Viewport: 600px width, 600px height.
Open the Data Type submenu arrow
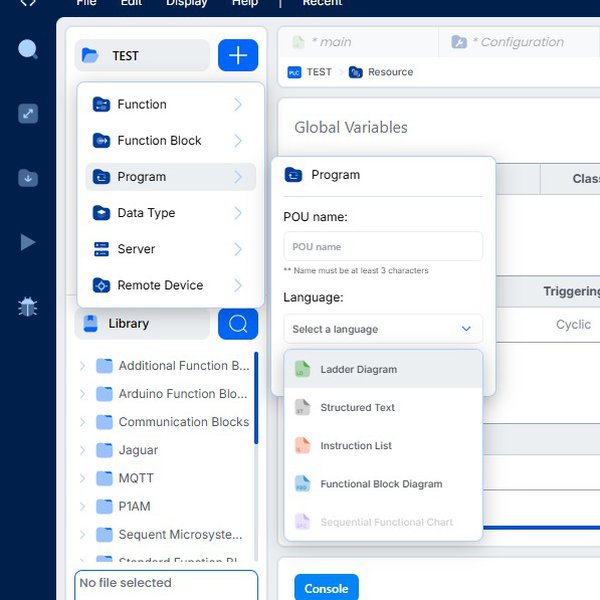(238, 213)
